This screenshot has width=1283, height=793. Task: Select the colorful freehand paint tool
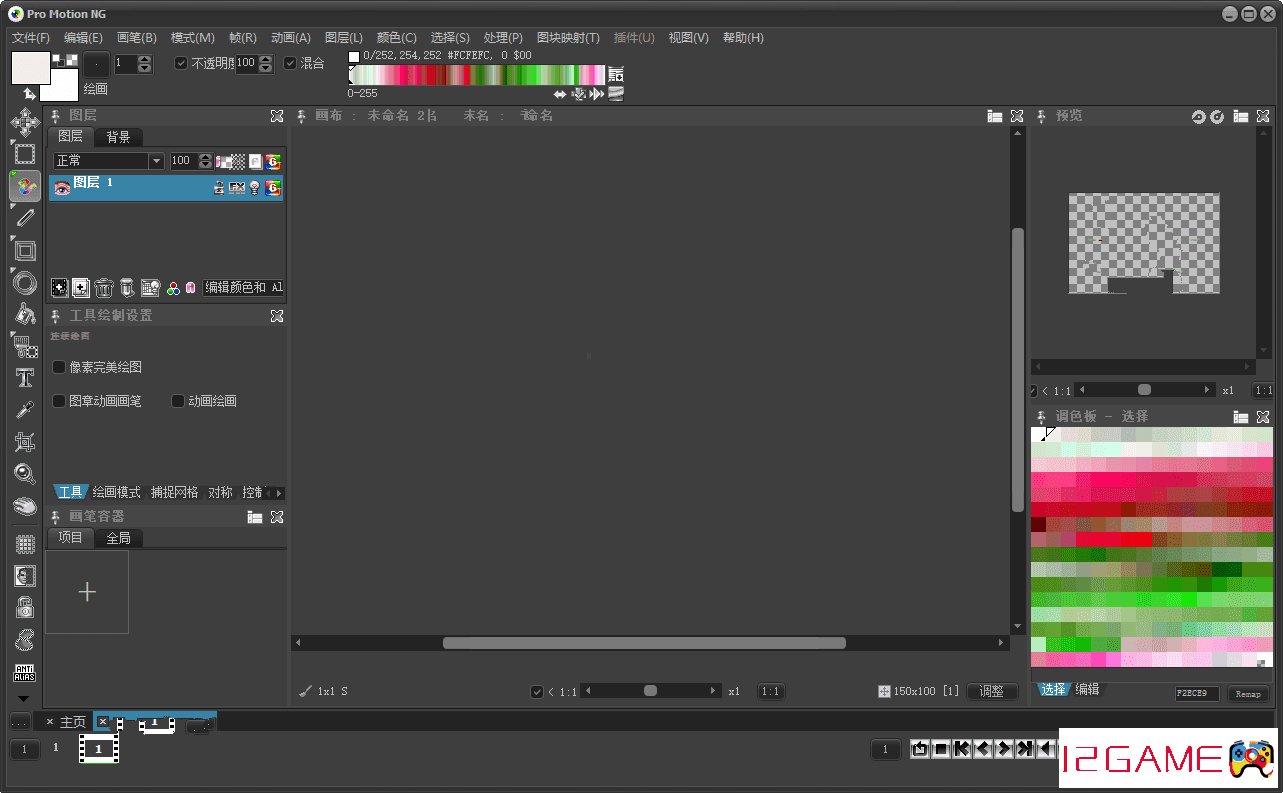pos(25,187)
